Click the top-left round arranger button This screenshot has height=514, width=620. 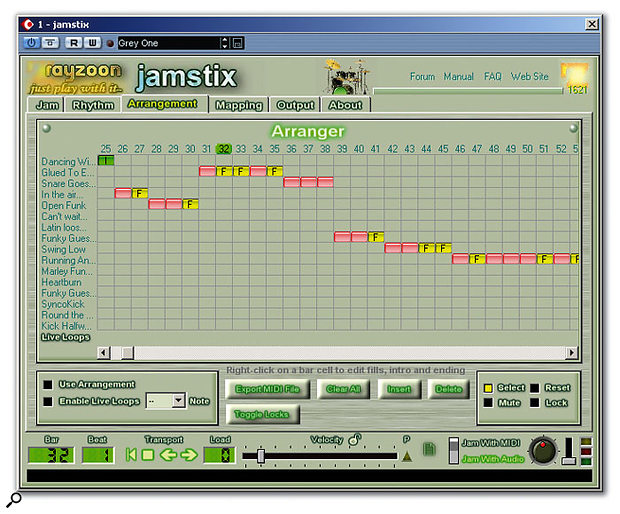point(47,128)
